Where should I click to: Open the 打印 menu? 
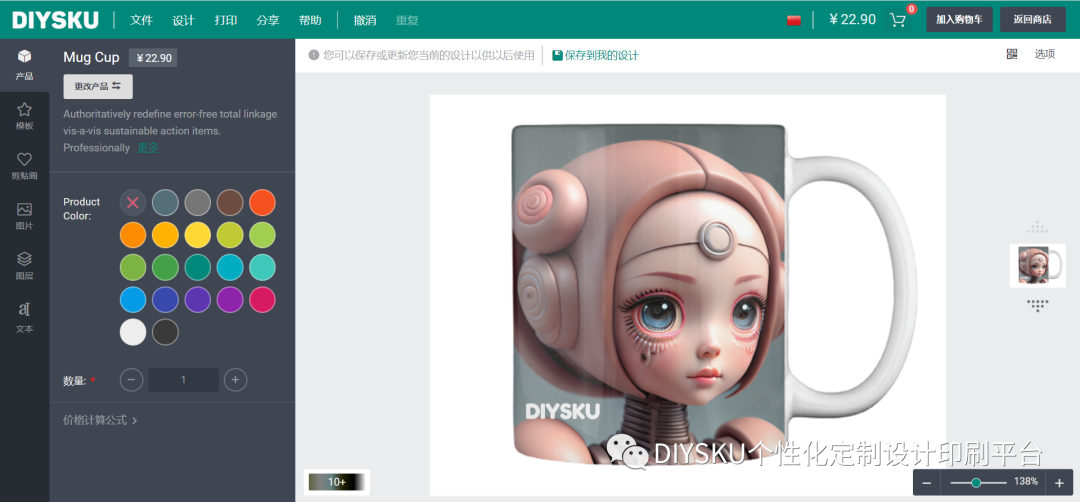(225, 20)
